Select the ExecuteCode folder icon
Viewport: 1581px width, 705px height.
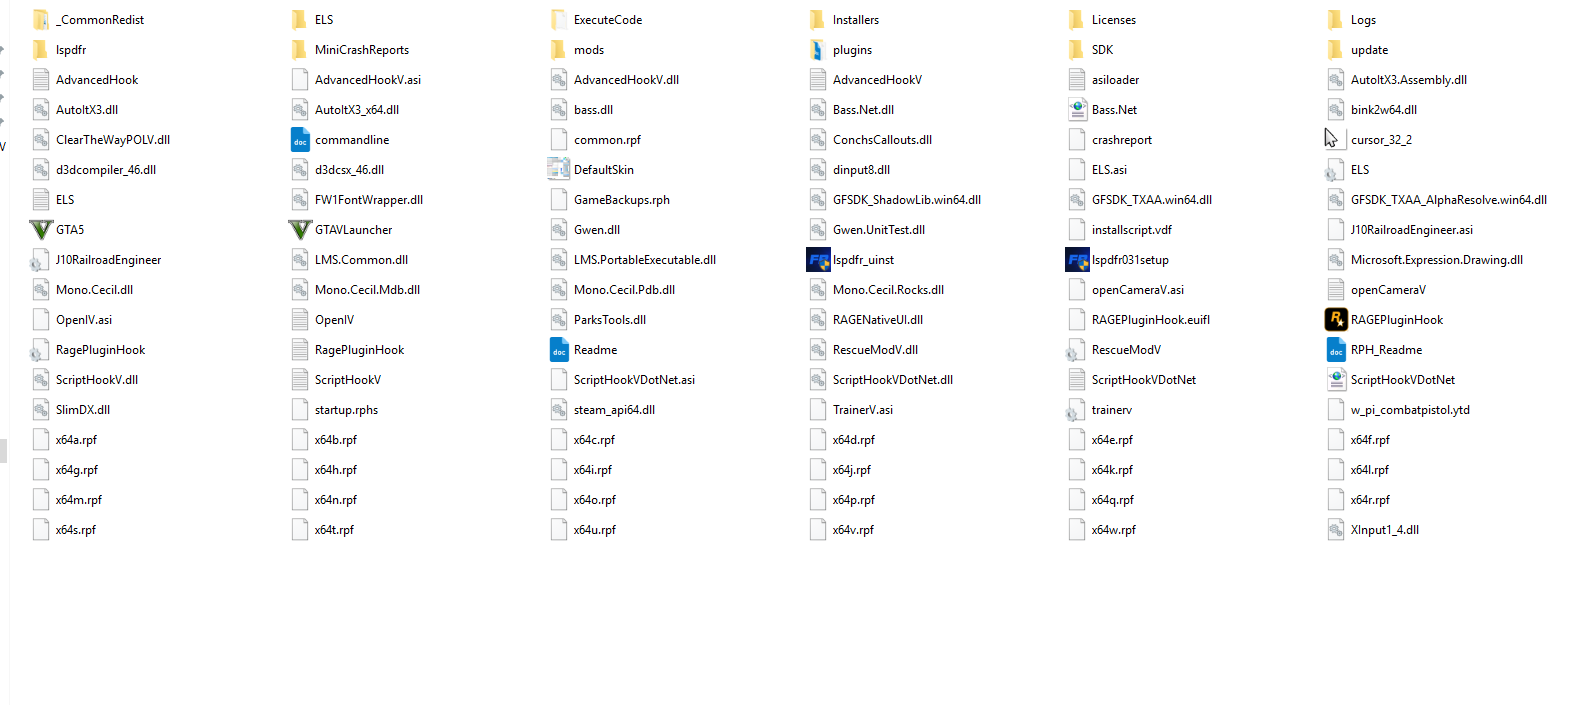tap(559, 20)
